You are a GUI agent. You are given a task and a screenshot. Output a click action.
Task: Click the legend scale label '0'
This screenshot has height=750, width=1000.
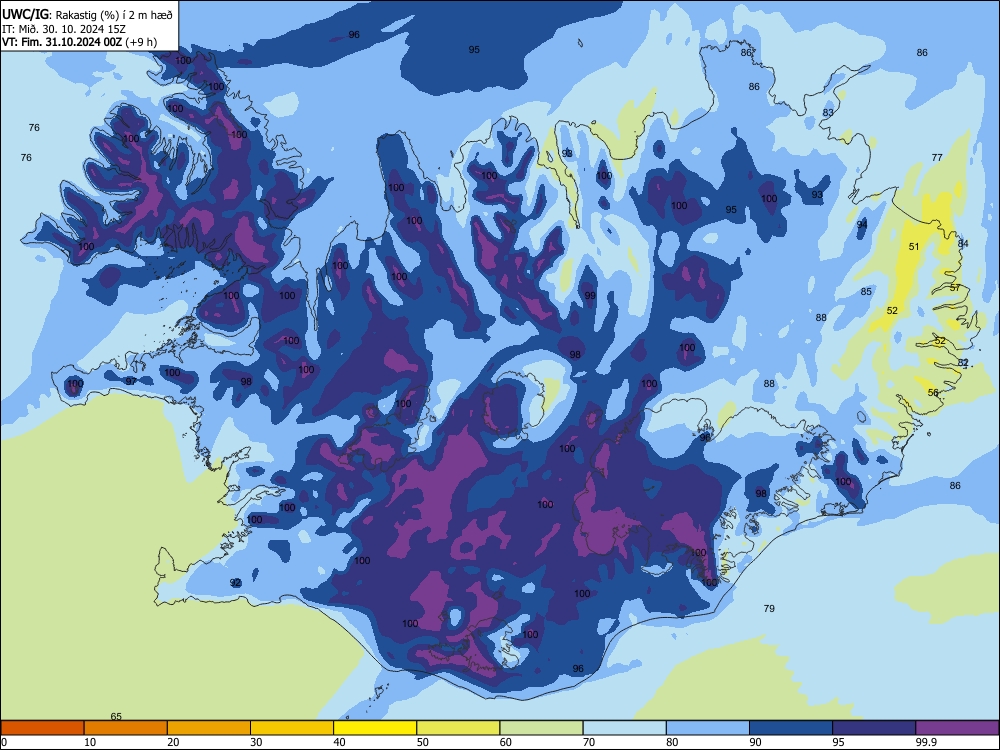(4, 742)
